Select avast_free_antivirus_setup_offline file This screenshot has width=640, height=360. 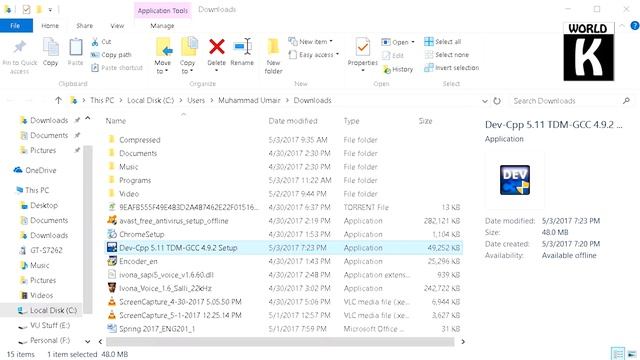(x=174, y=221)
